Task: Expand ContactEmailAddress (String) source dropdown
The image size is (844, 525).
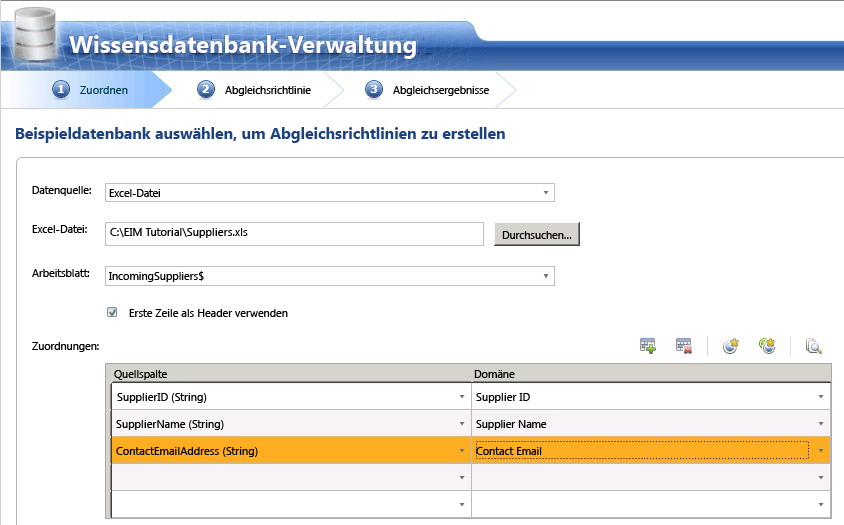Action: pyautogui.click(x=462, y=451)
